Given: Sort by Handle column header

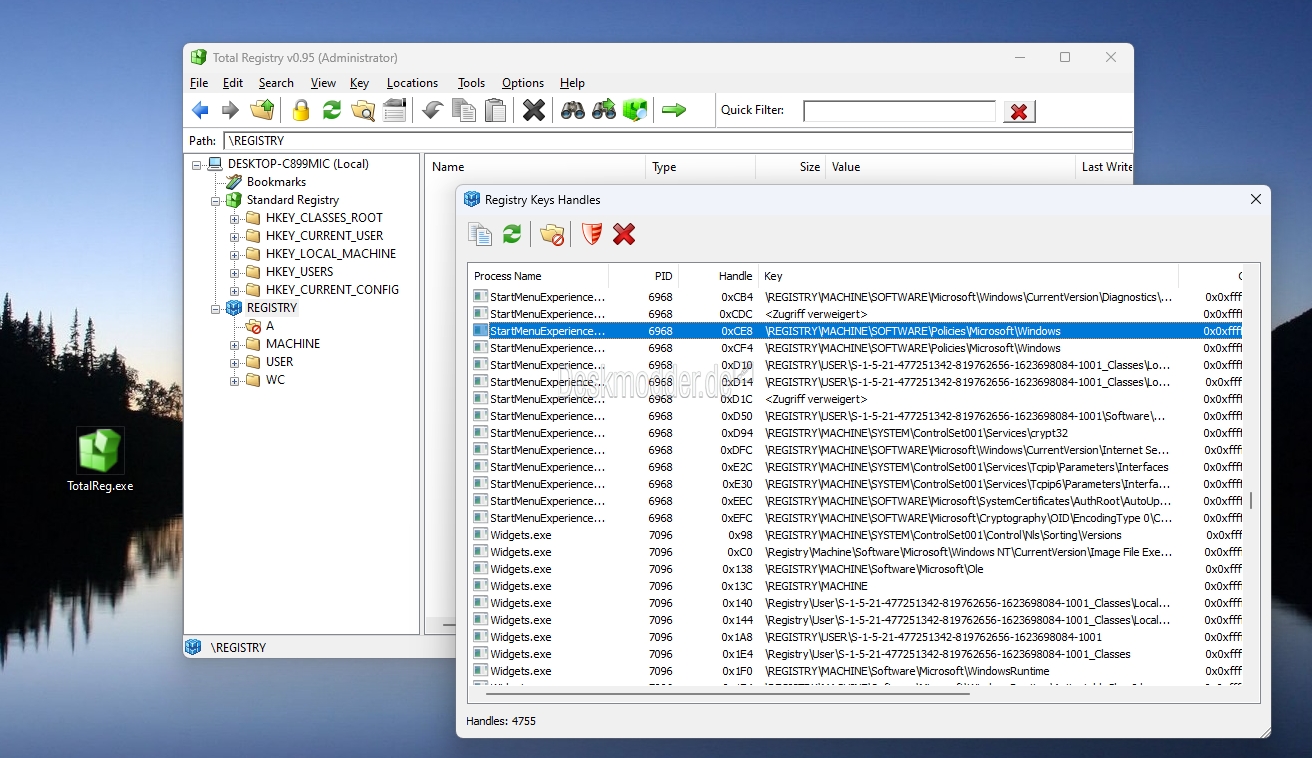Looking at the screenshot, I should click(x=719, y=276).
